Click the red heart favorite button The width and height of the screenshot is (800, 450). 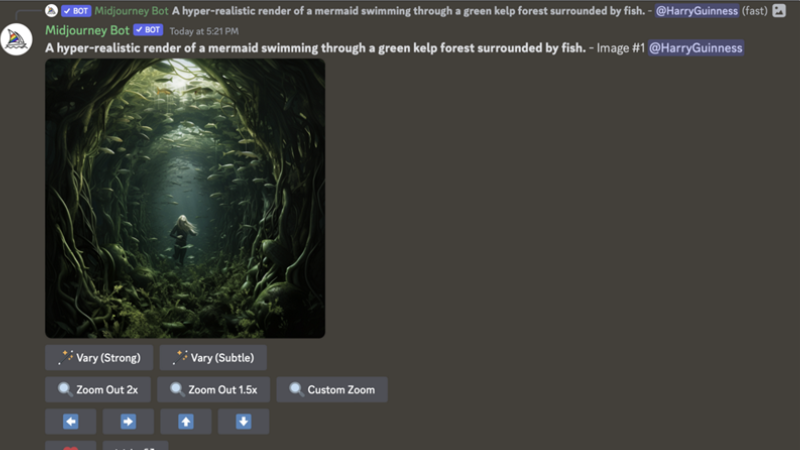tap(70, 446)
